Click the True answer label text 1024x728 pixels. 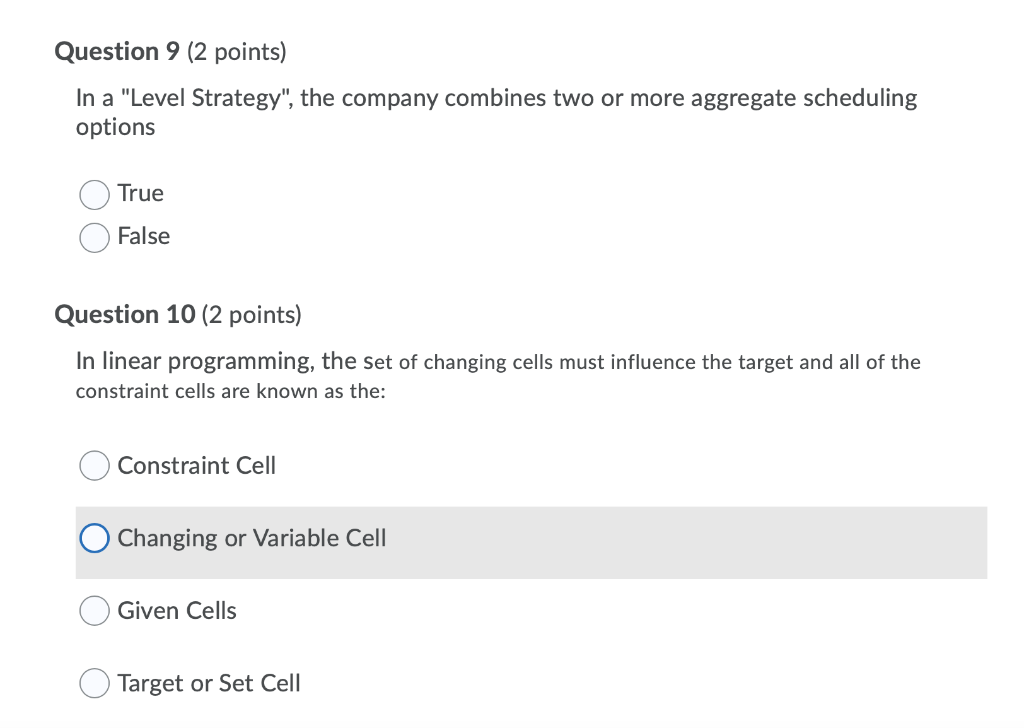(x=140, y=194)
